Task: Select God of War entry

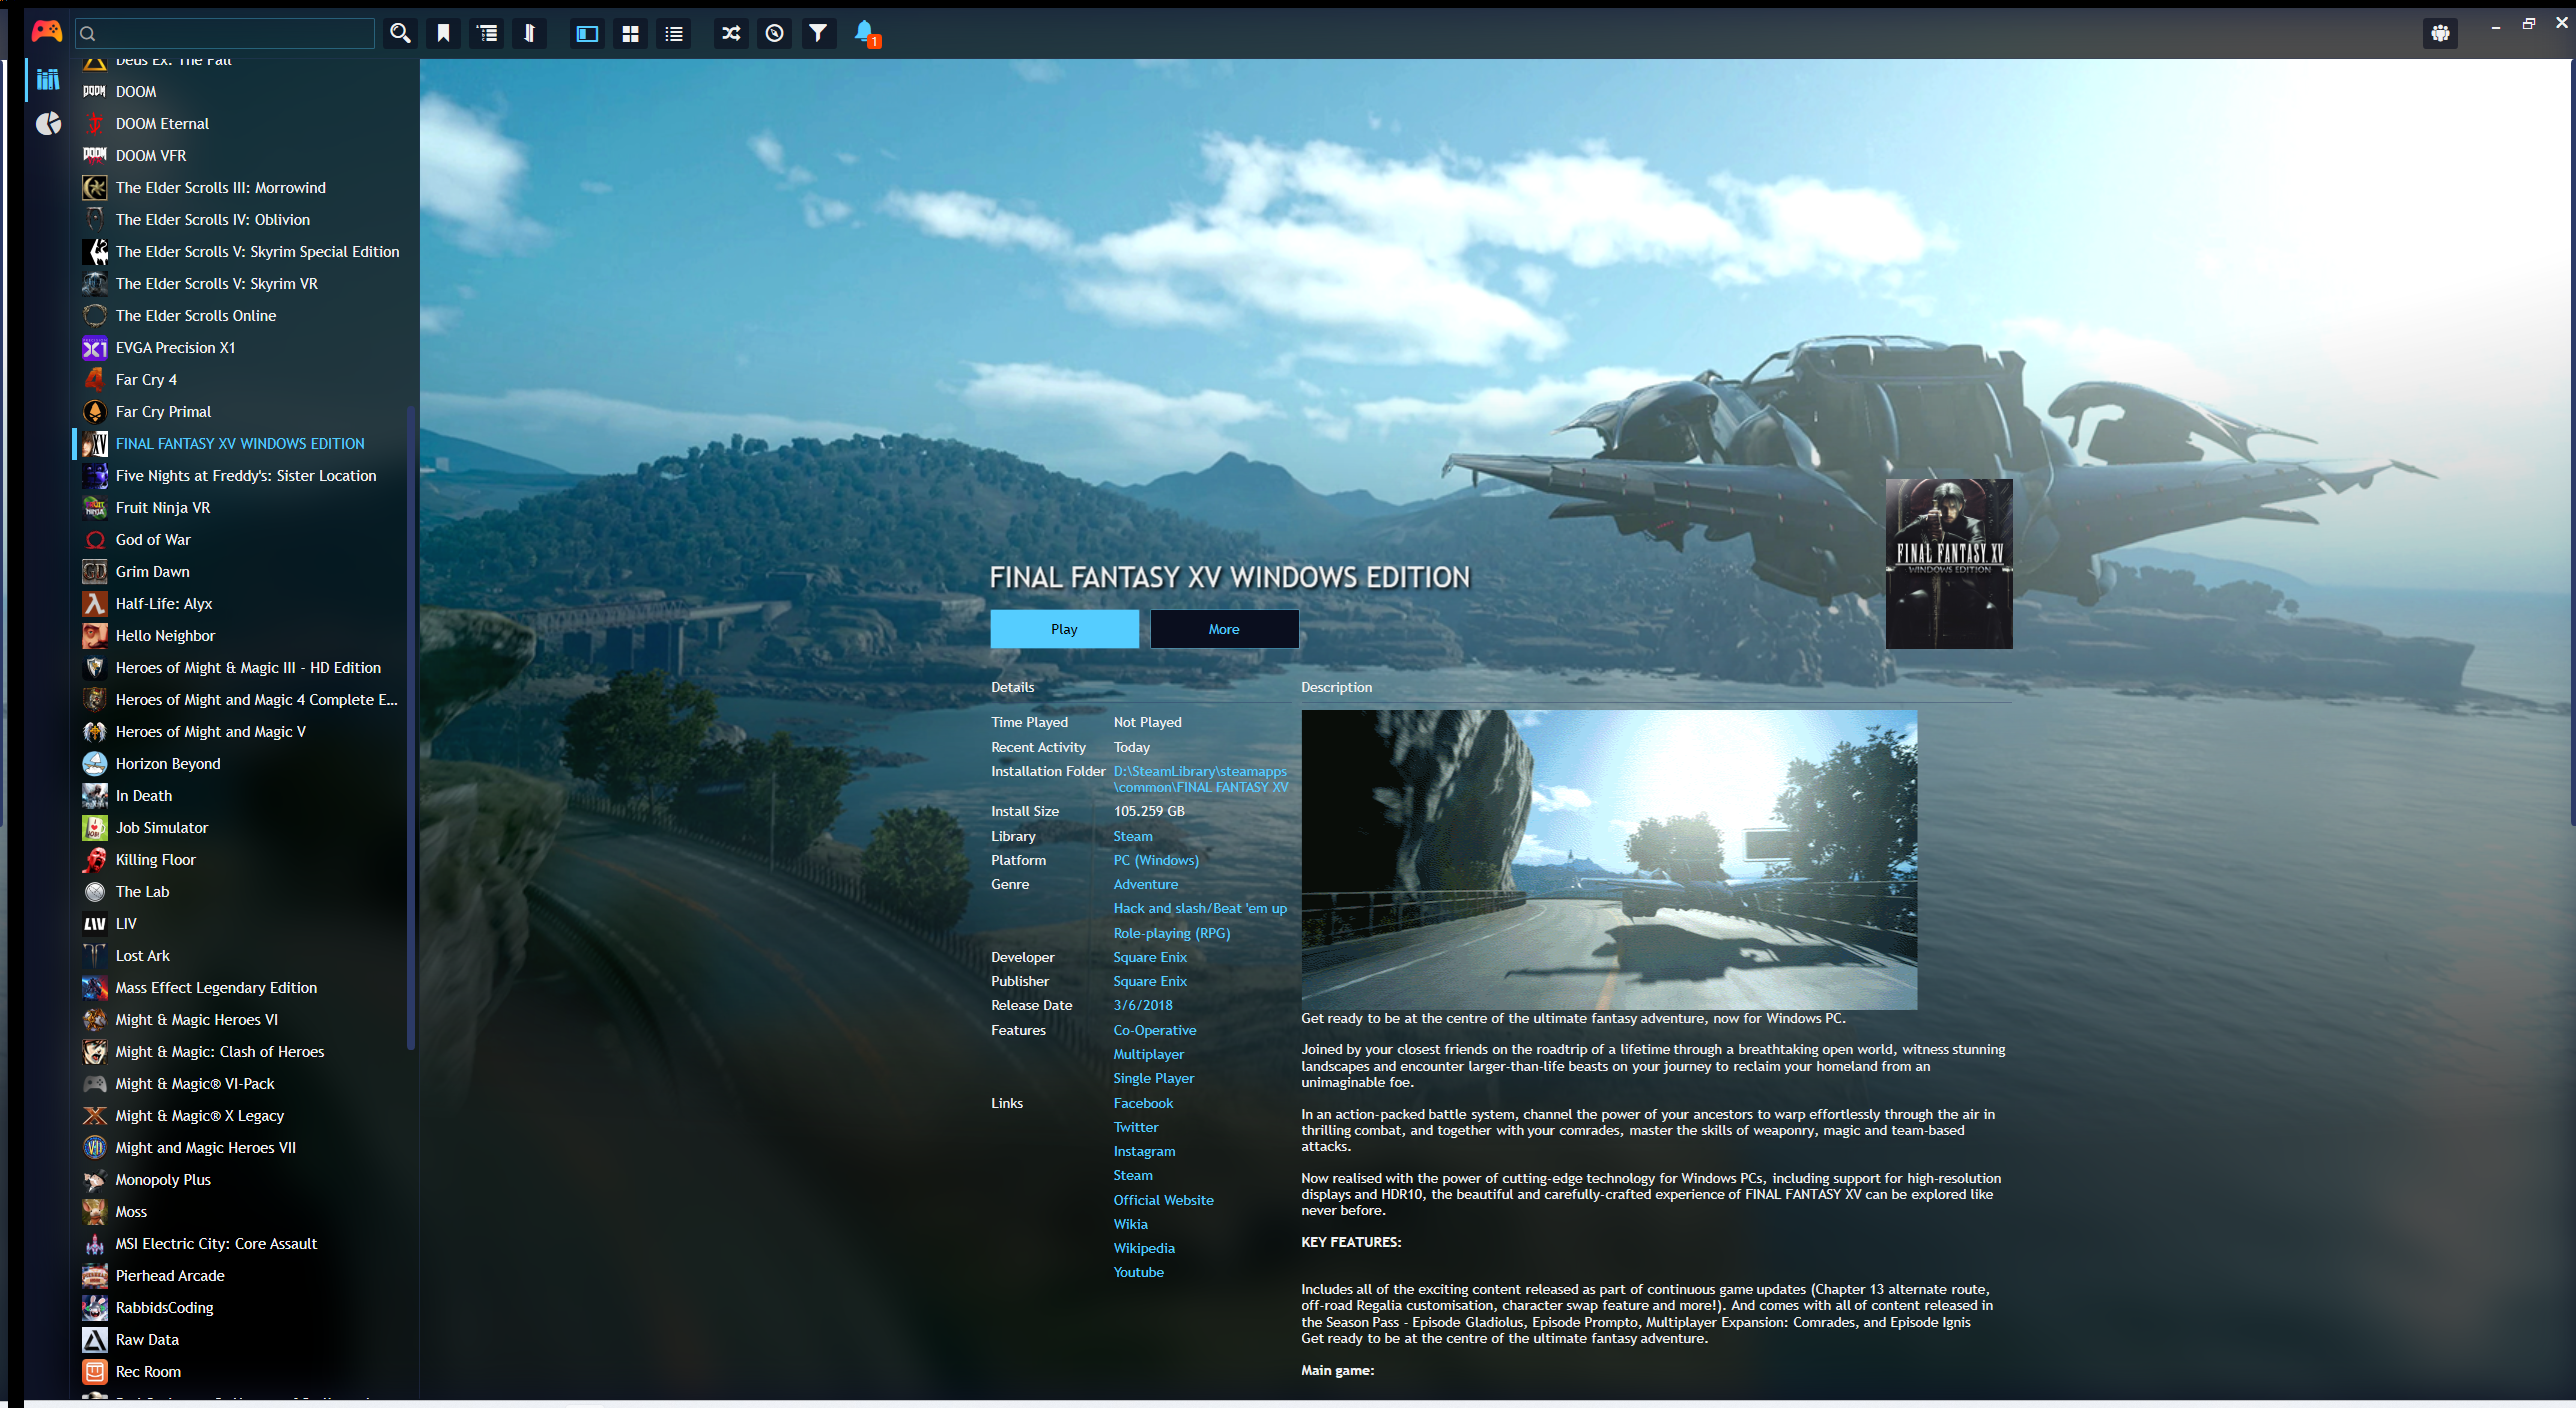Action: pyautogui.click(x=245, y=539)
